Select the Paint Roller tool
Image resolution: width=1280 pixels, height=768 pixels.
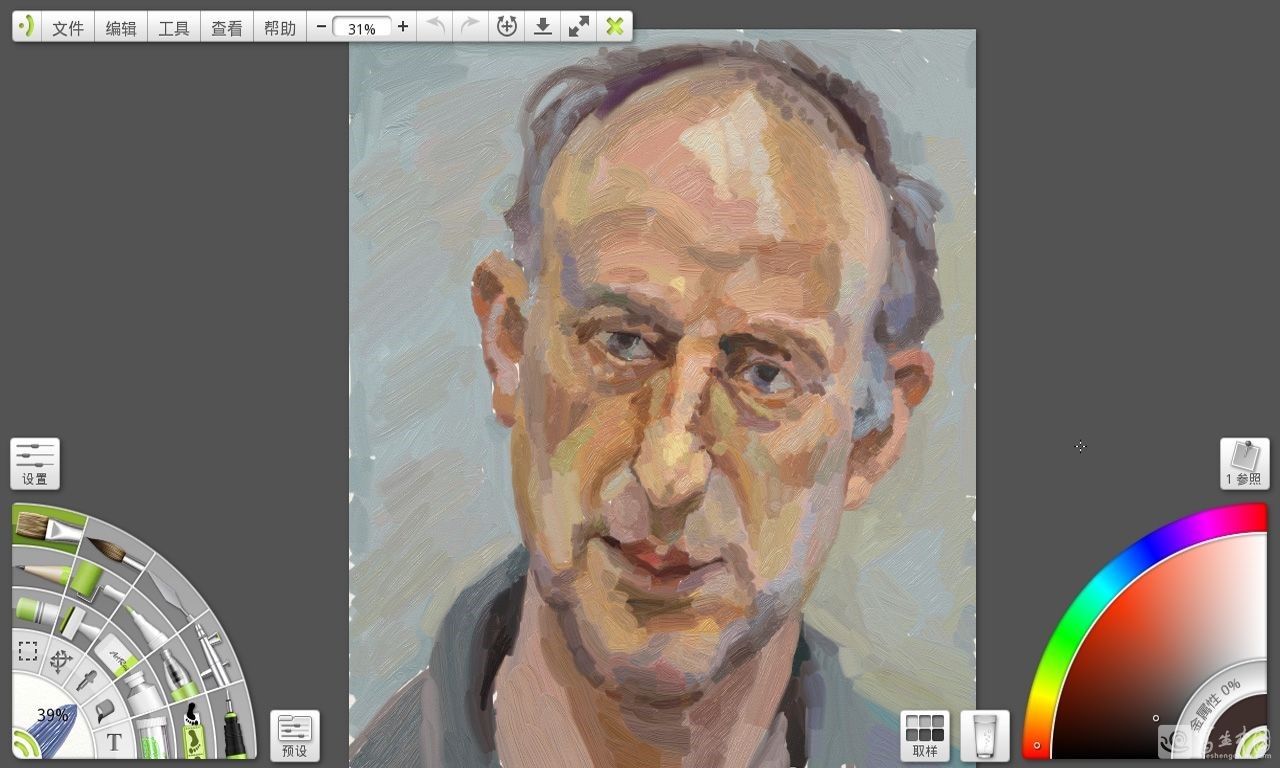point(89,580)
